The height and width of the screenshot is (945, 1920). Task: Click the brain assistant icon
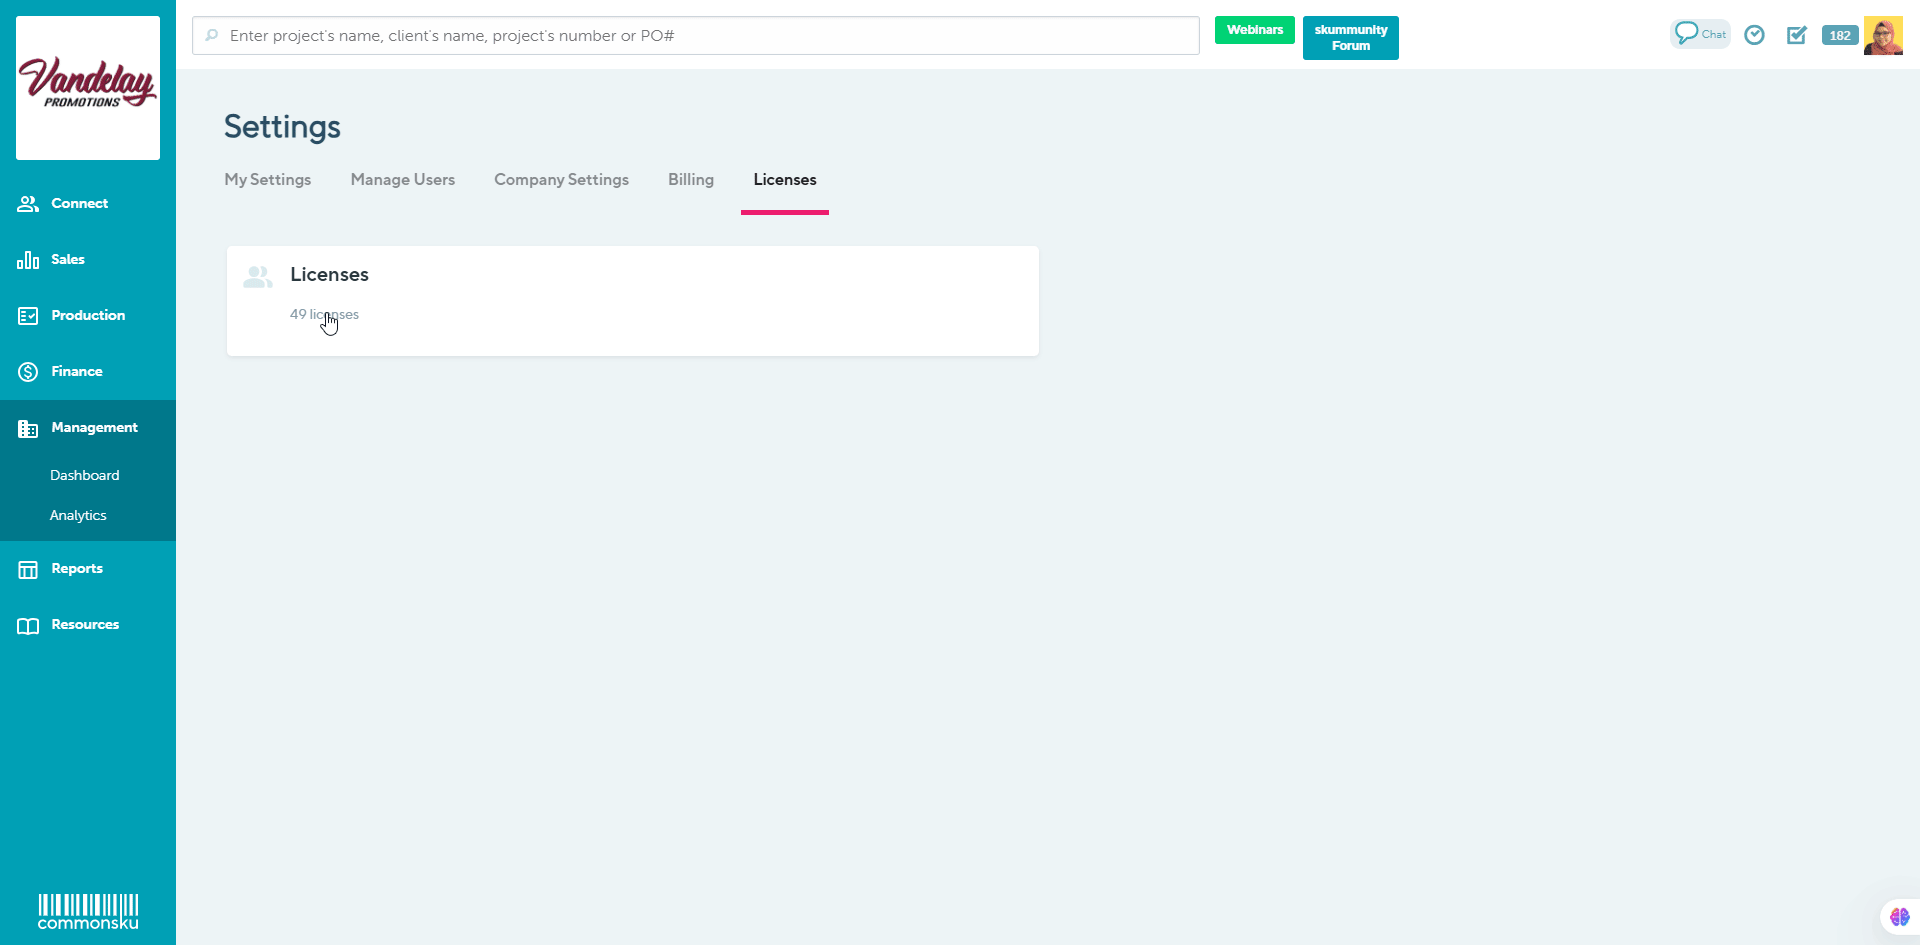1899,917
